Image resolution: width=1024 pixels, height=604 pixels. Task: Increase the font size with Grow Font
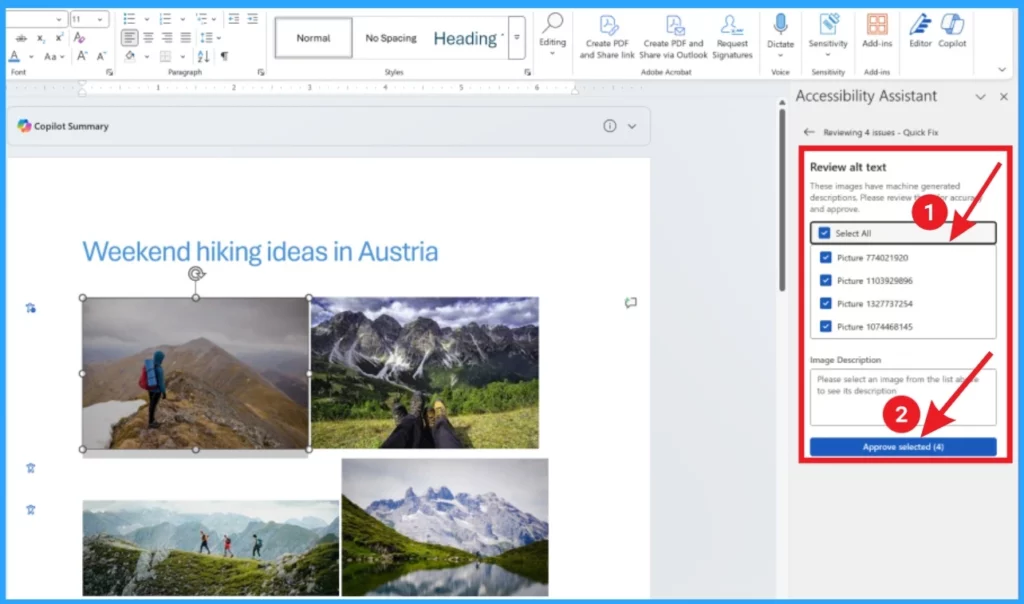click(x=82, y=56)
